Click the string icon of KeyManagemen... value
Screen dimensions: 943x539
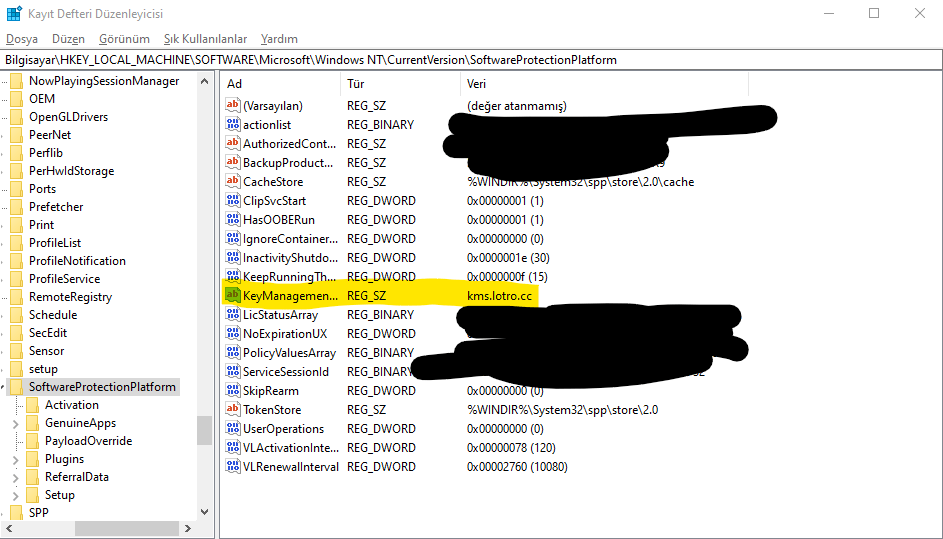233,295
